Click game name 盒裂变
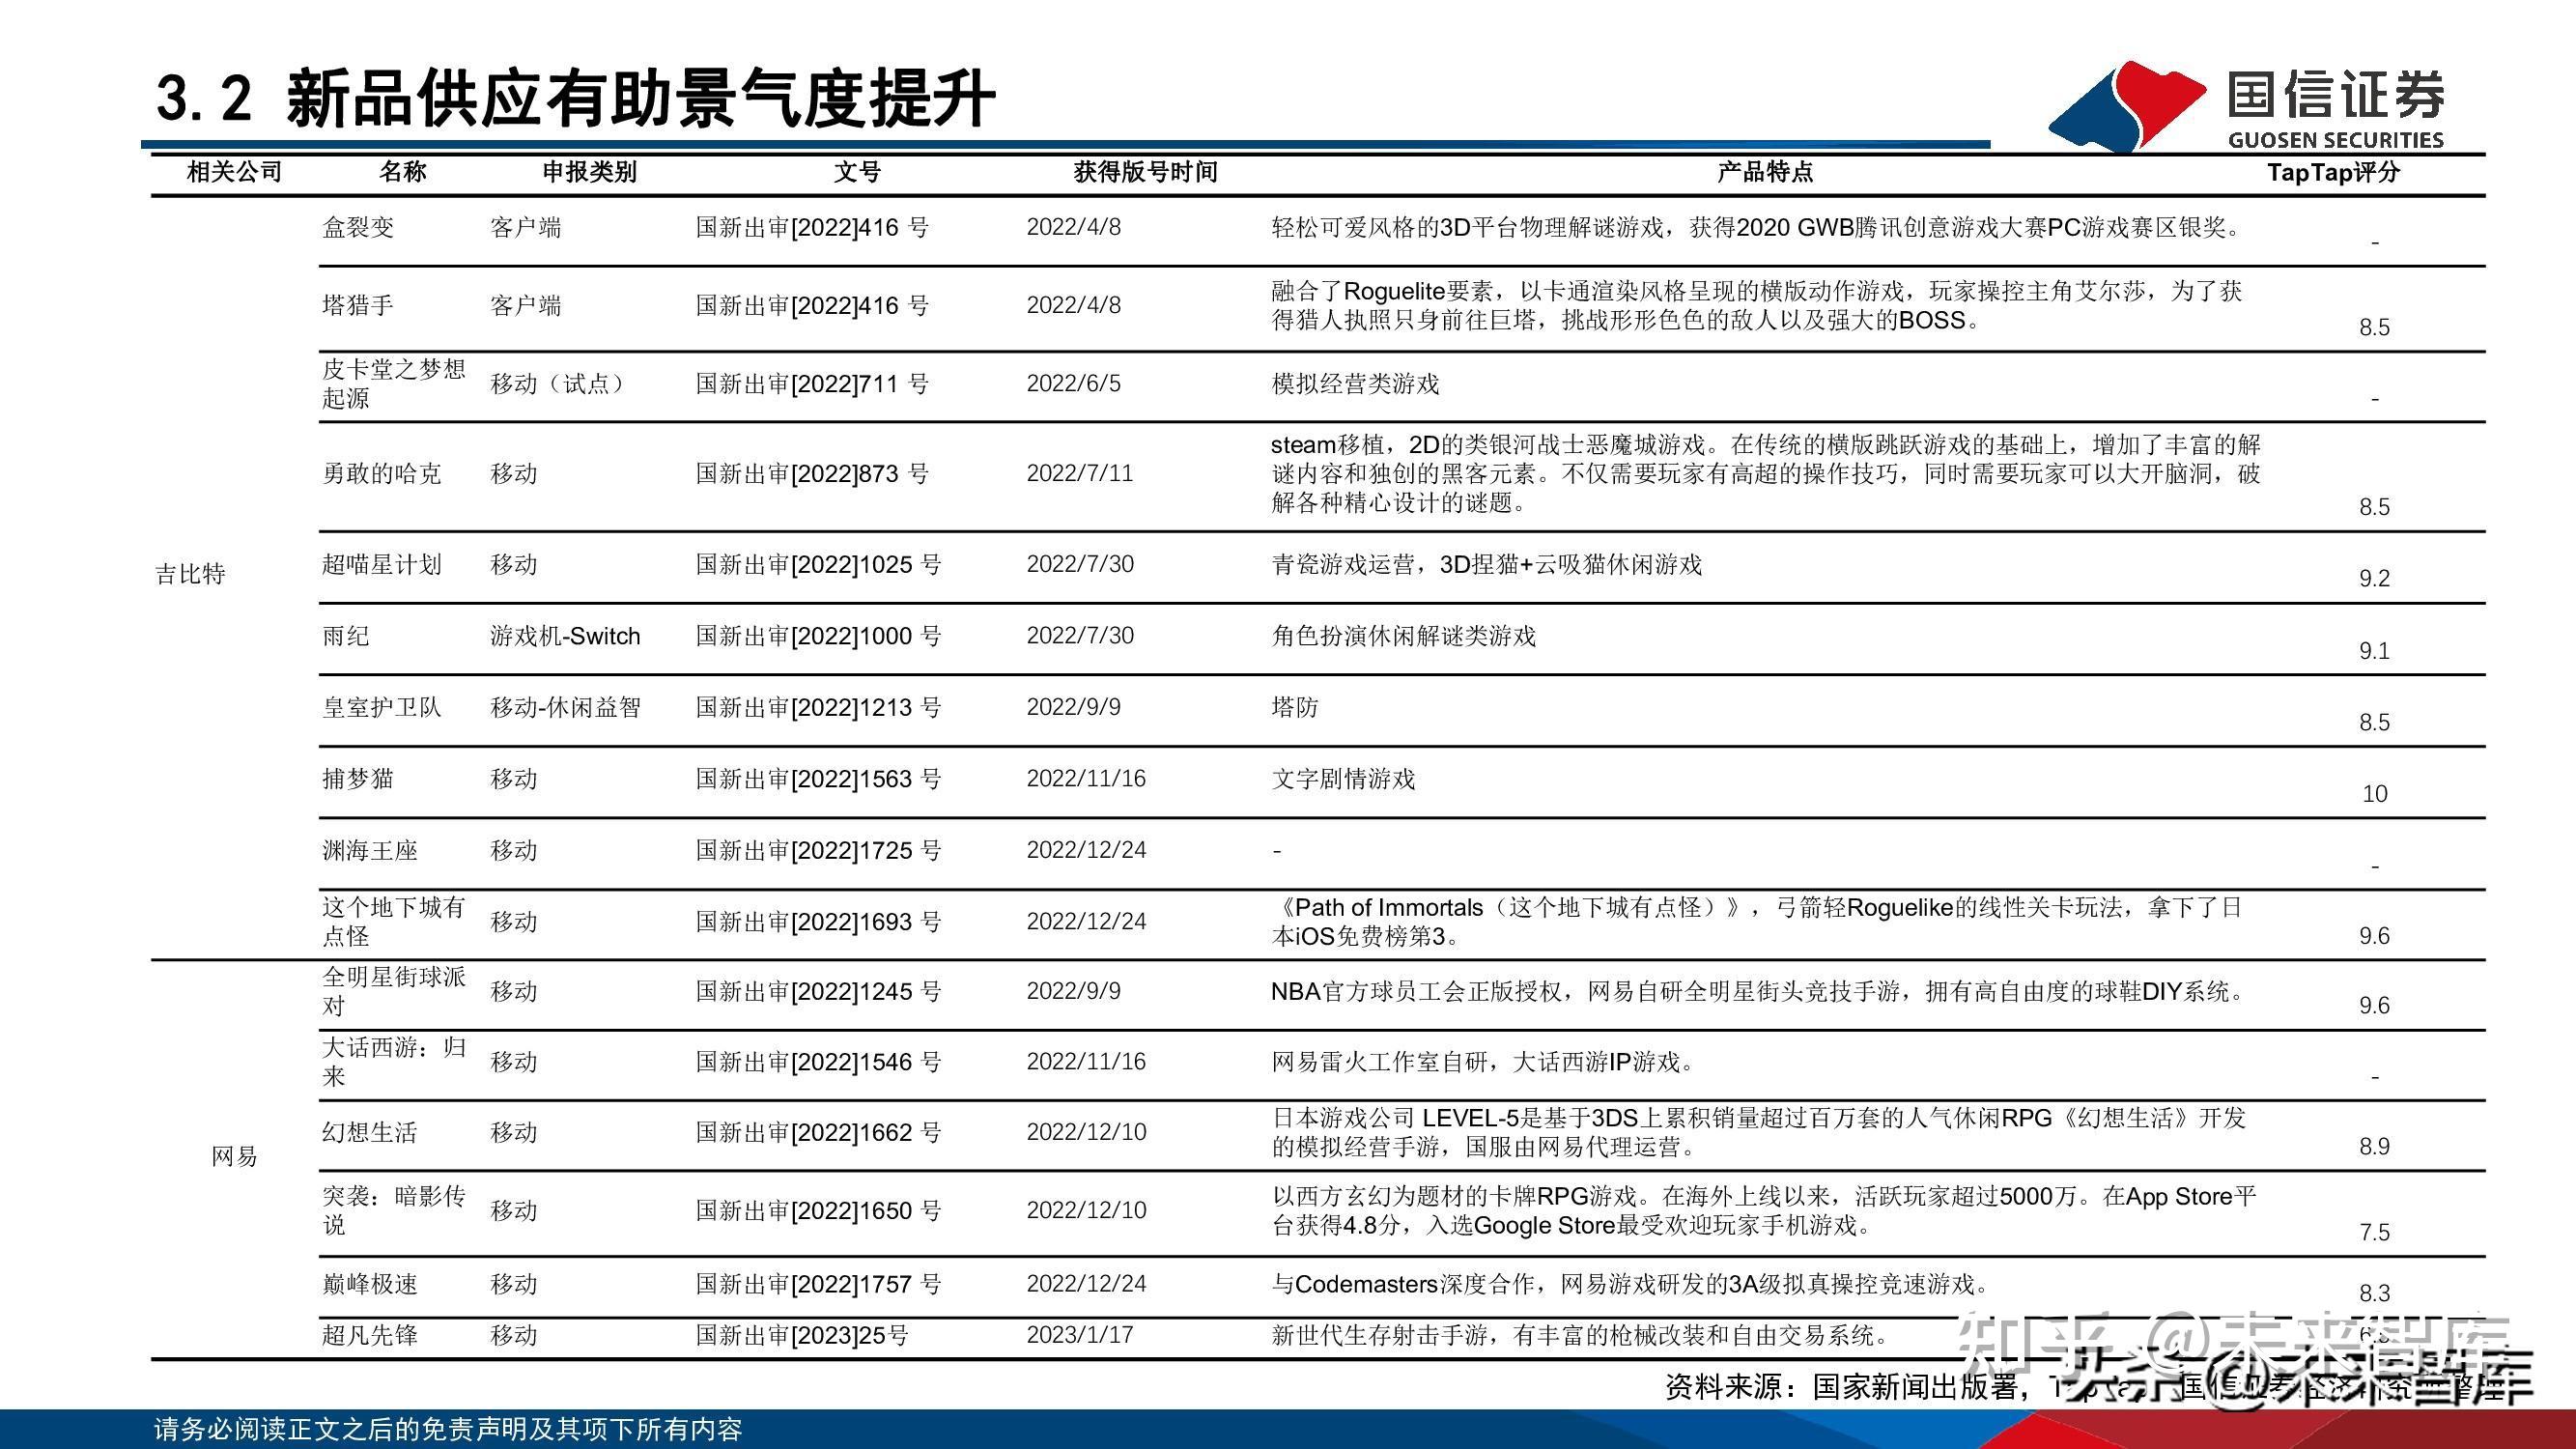 point(358,227)
